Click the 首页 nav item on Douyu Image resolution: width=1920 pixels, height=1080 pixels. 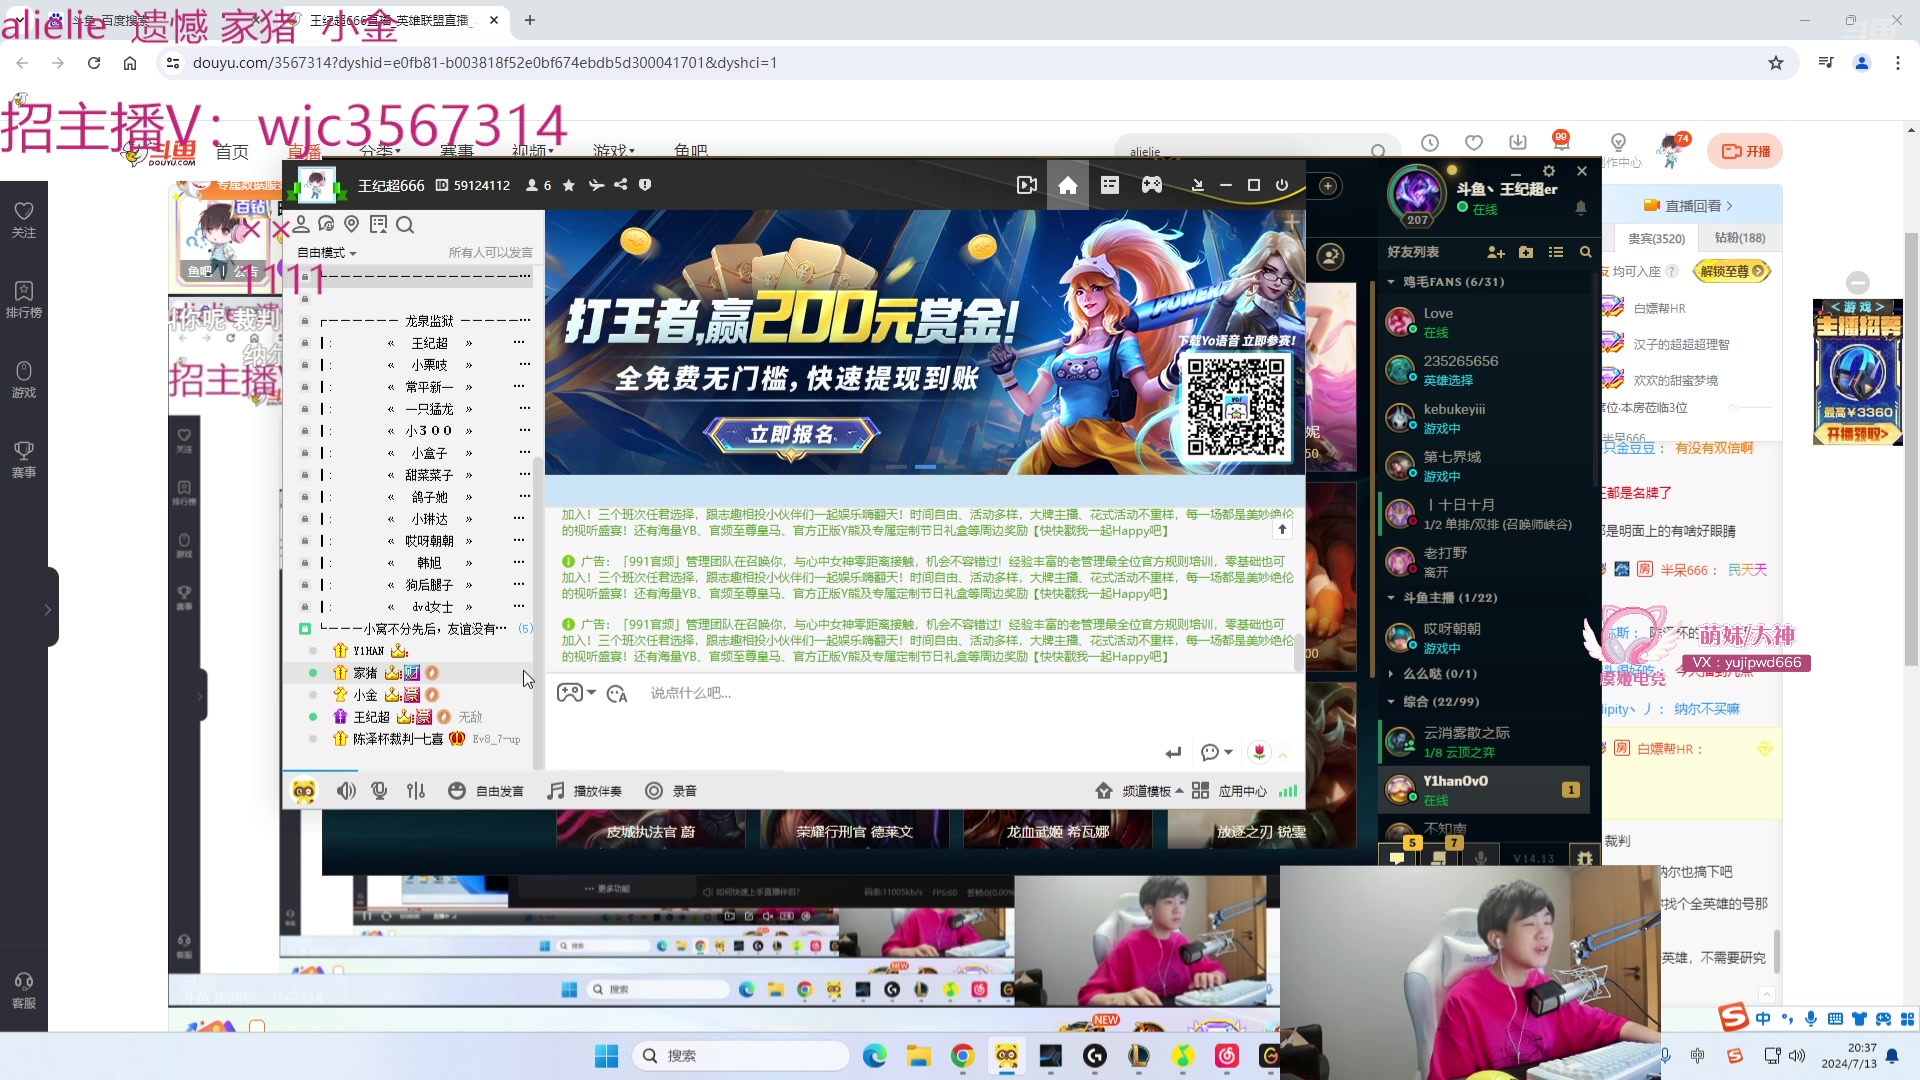pos(232,151)
